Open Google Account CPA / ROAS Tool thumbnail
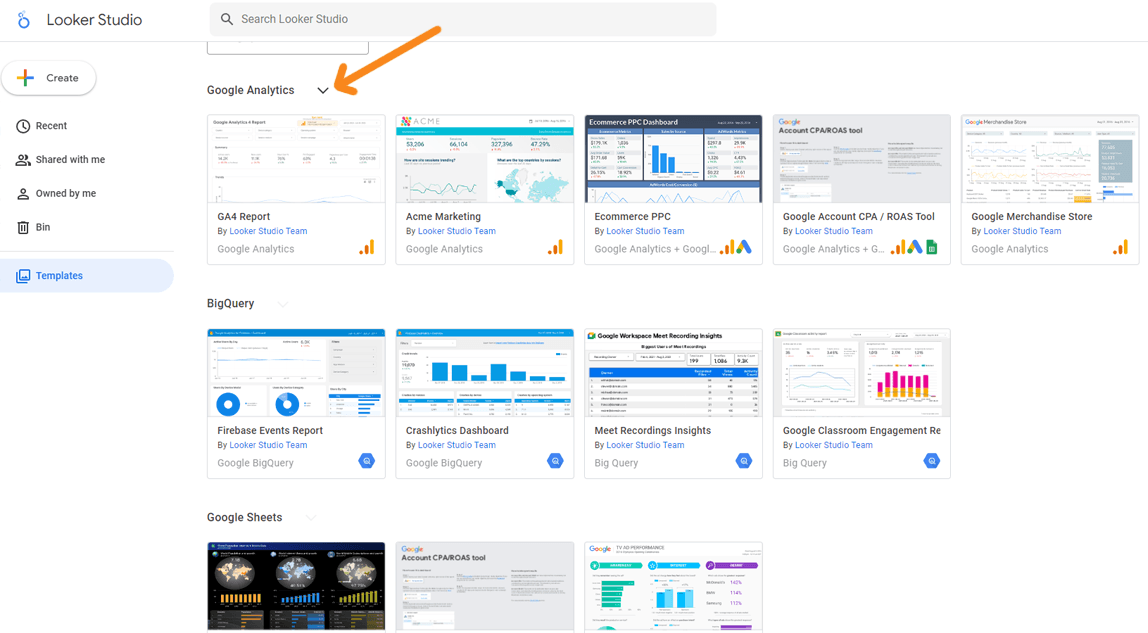 (x=862, y=158)
